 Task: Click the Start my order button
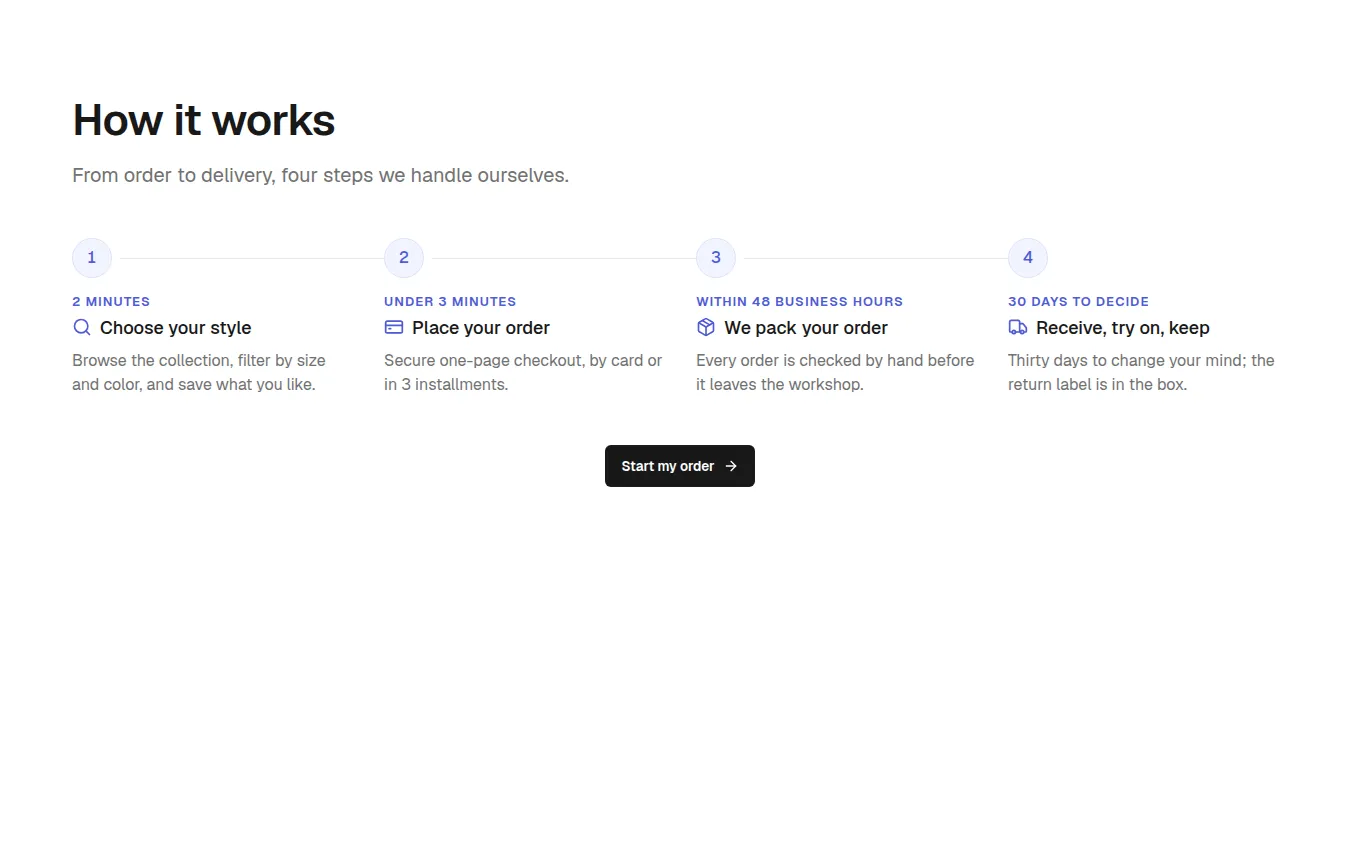[680, 466]
